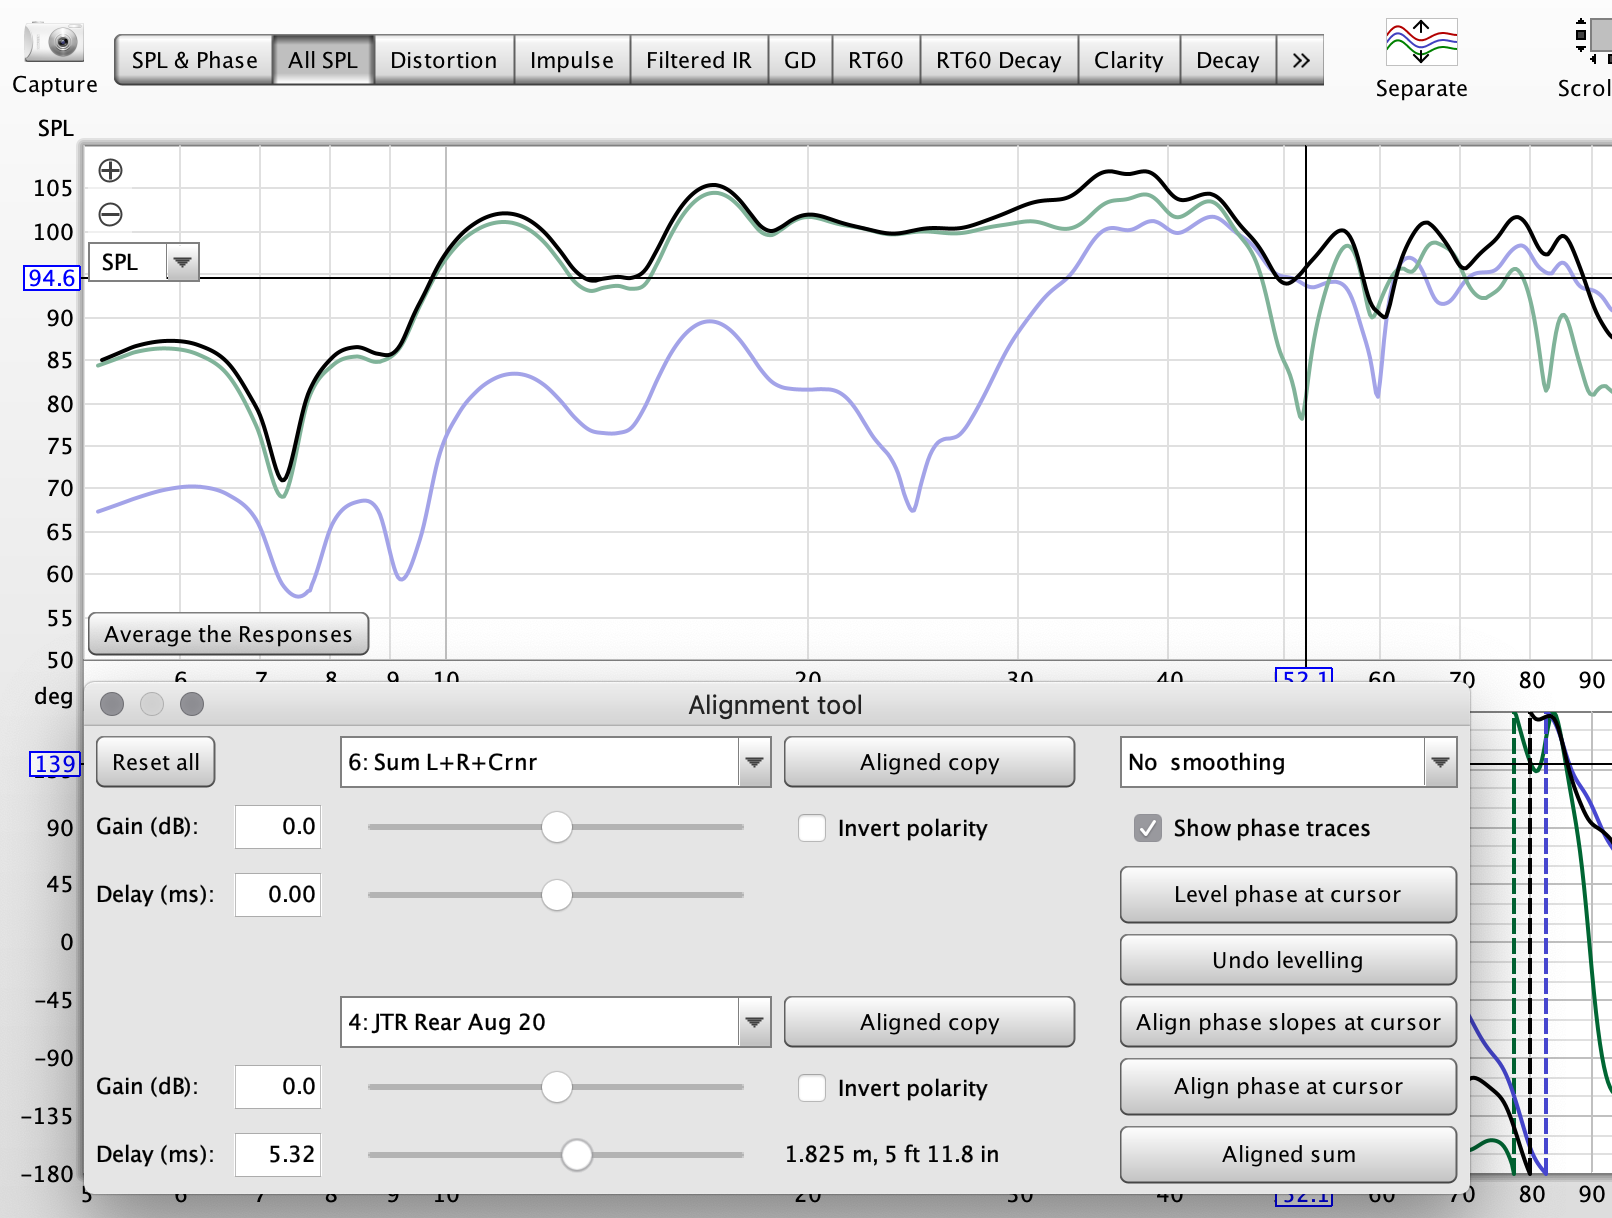Click the top Gain slider handle
Viewport: 1612px width, 1218px height.
coord(557,827)
